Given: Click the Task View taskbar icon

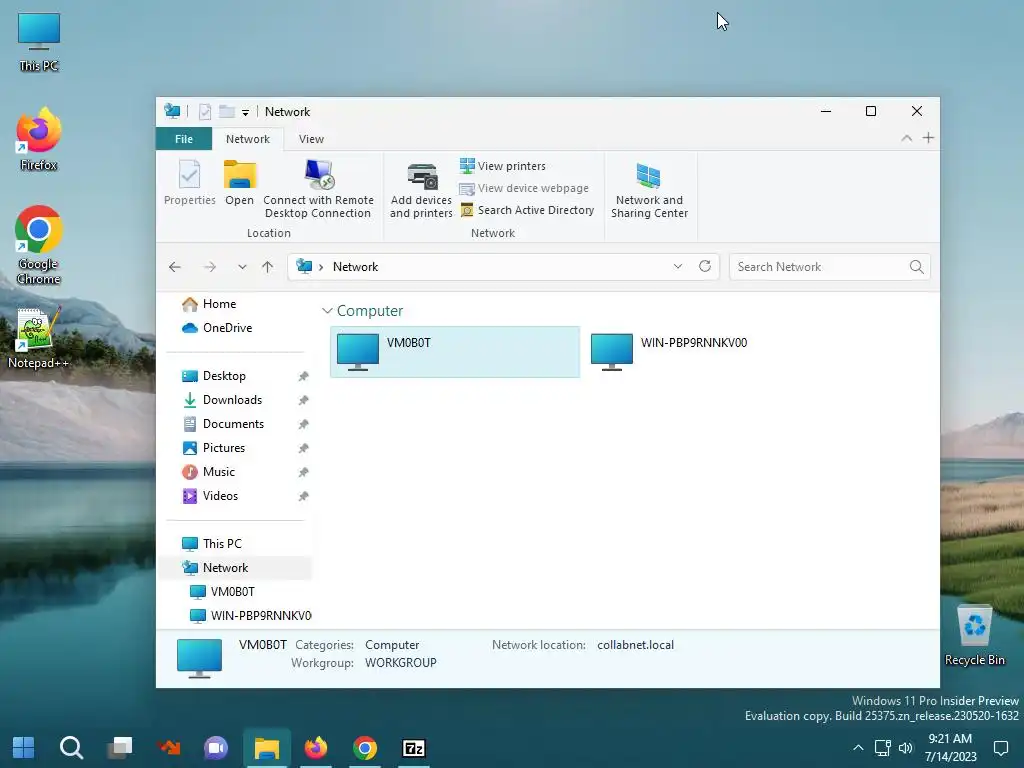Looking at the screenshot, I should [x=120, y=748].
